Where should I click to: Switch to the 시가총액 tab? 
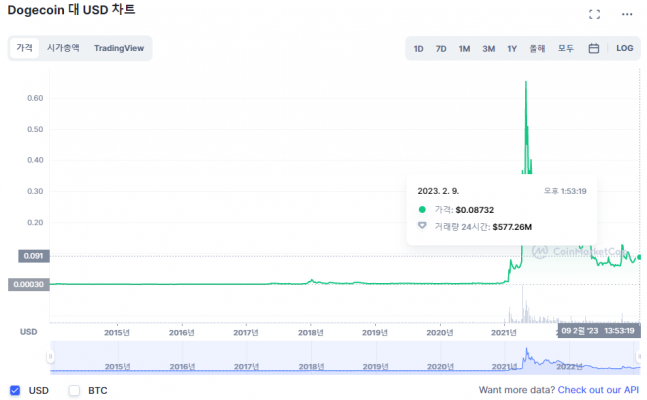tap(63, 48)
